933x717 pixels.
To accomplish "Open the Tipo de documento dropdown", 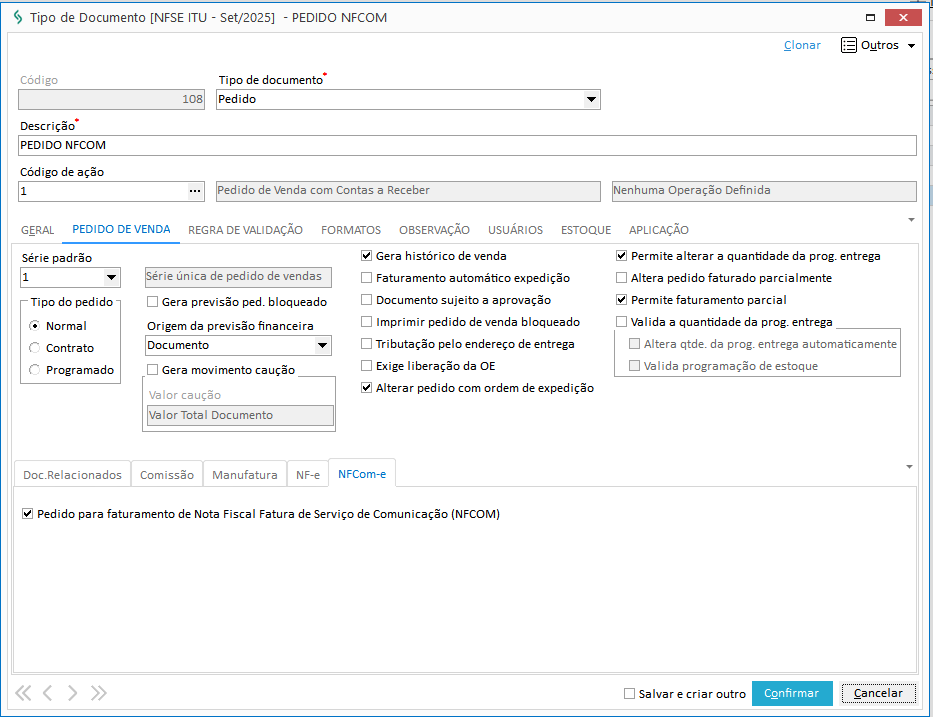I will pos(591,99).
